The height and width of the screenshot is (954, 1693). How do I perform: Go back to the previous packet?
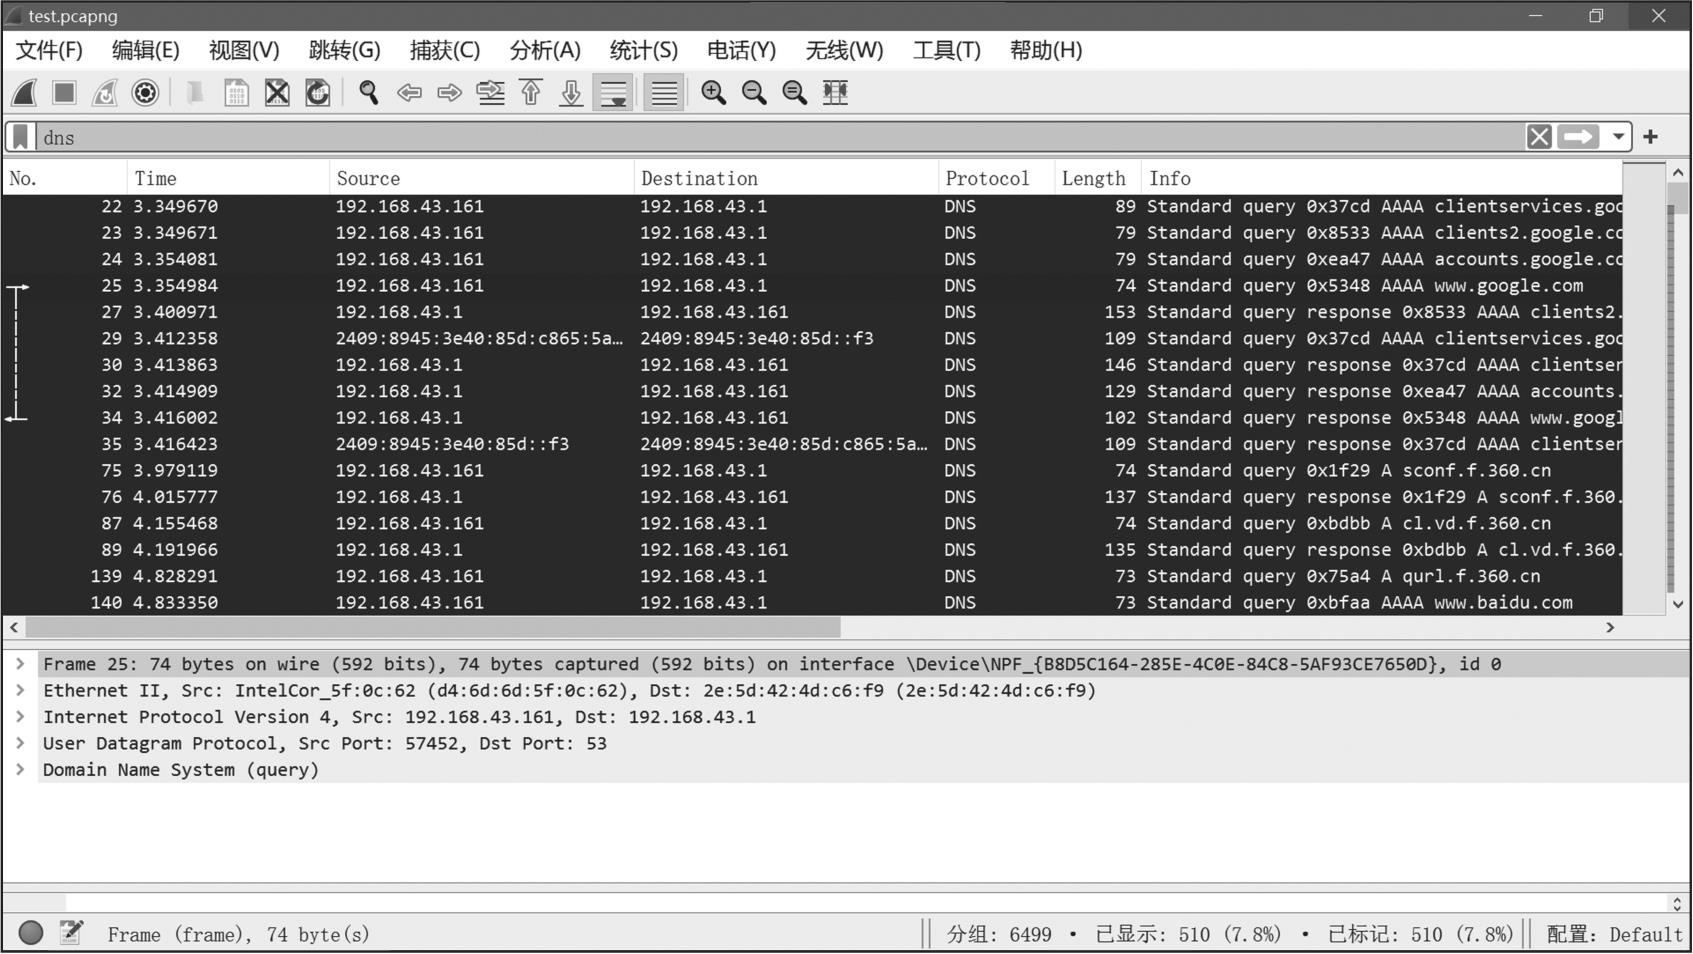[x=409, y=93]
